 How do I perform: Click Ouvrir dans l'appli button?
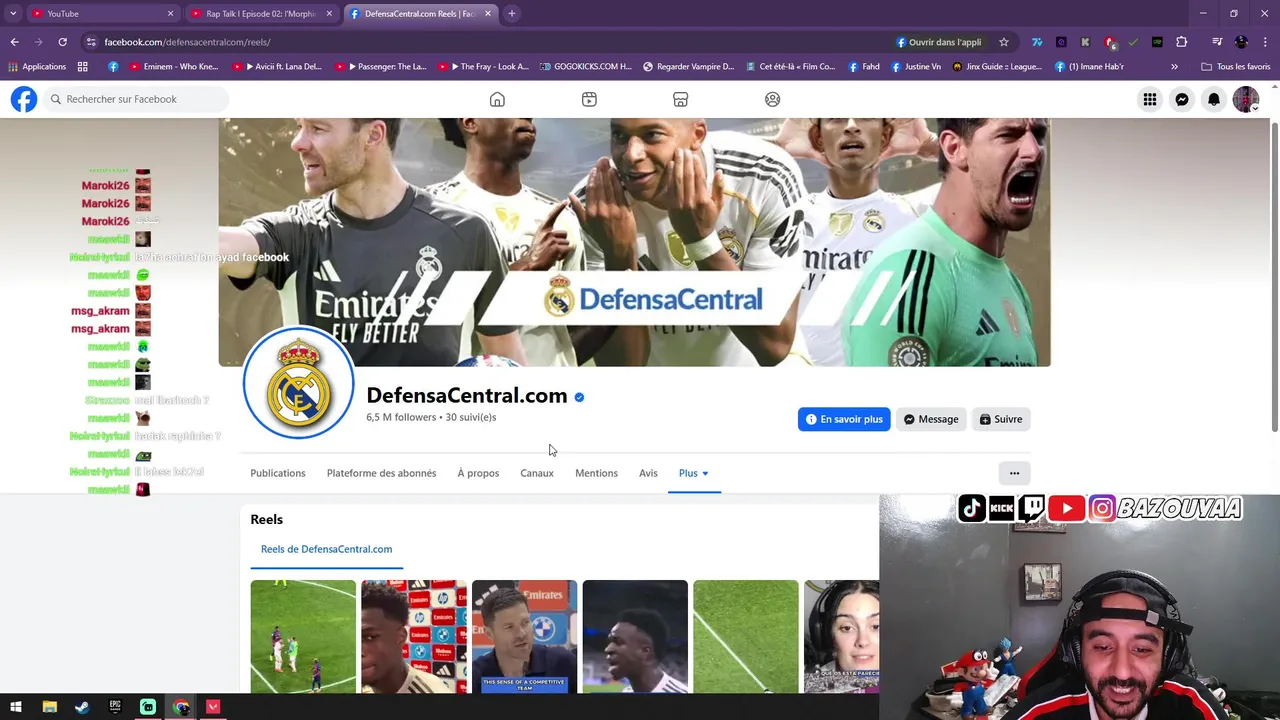click(939, 42)
